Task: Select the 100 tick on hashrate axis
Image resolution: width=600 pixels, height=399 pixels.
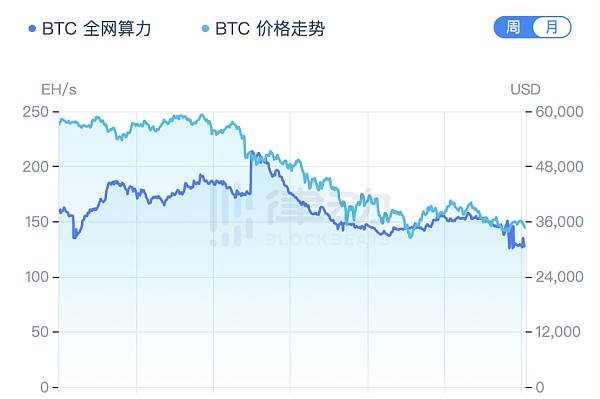Action: pyautogui.click(x=37, y=277)
